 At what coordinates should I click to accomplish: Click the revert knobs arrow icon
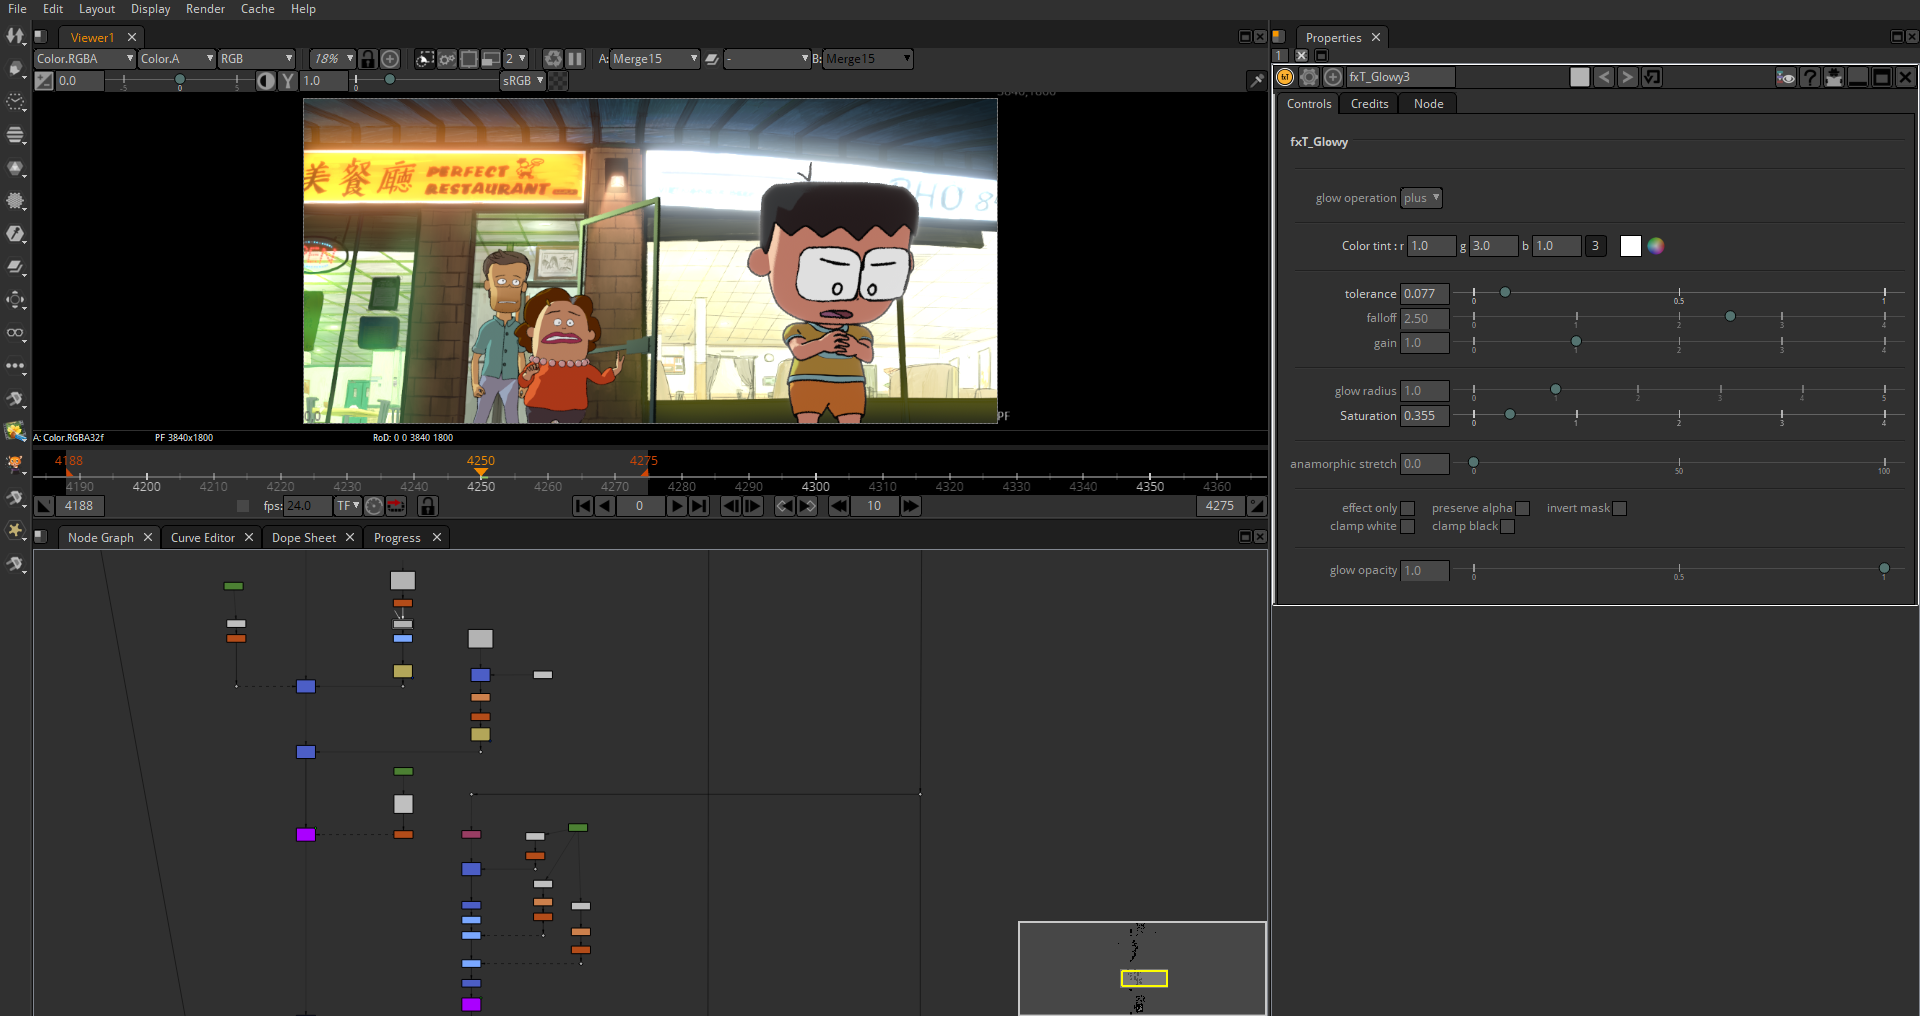pos(1652,77)
